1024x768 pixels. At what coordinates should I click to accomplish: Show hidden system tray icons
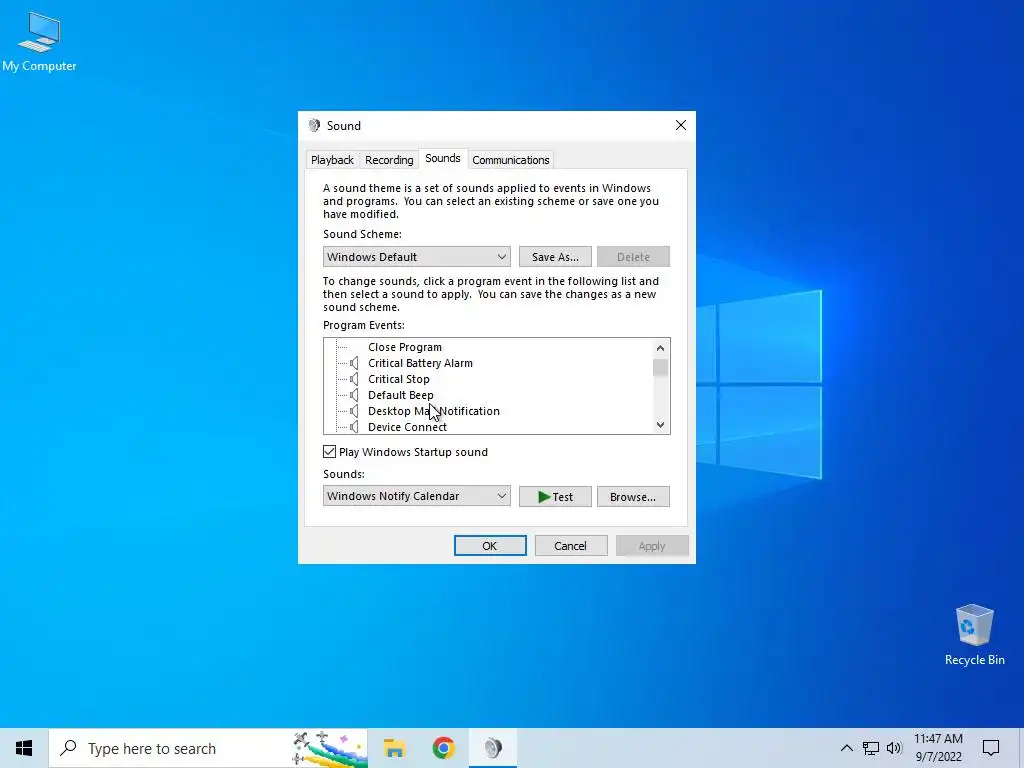[x=846, y=748]
